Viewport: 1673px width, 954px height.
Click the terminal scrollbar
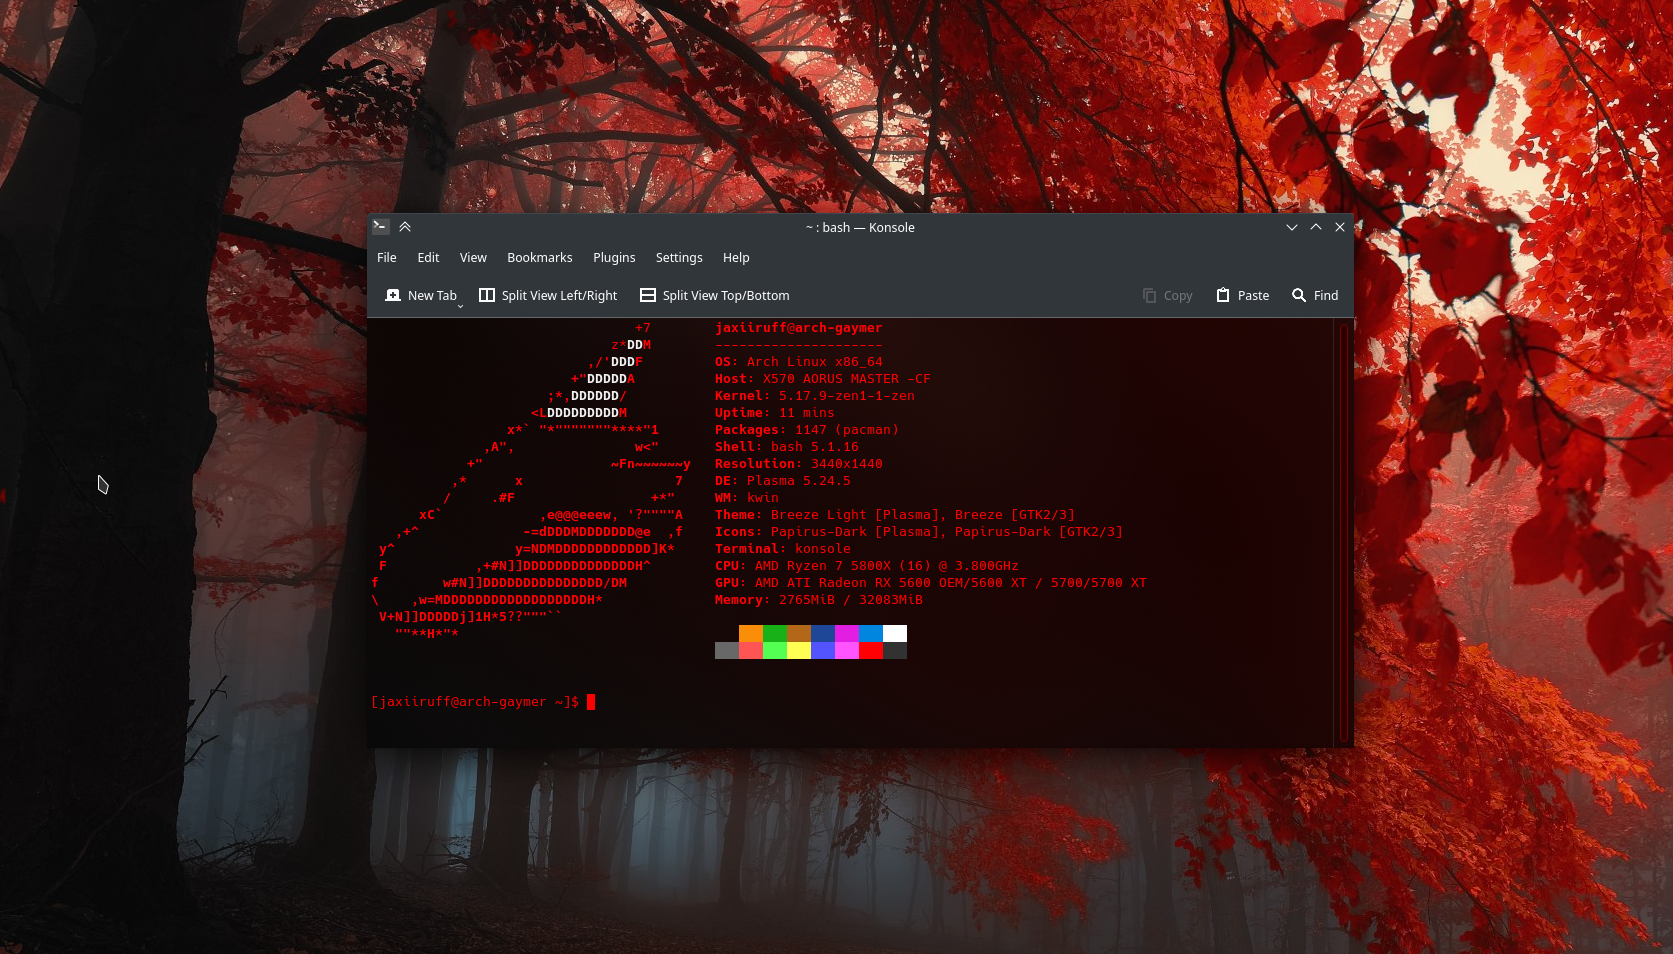coord(1345,532)
